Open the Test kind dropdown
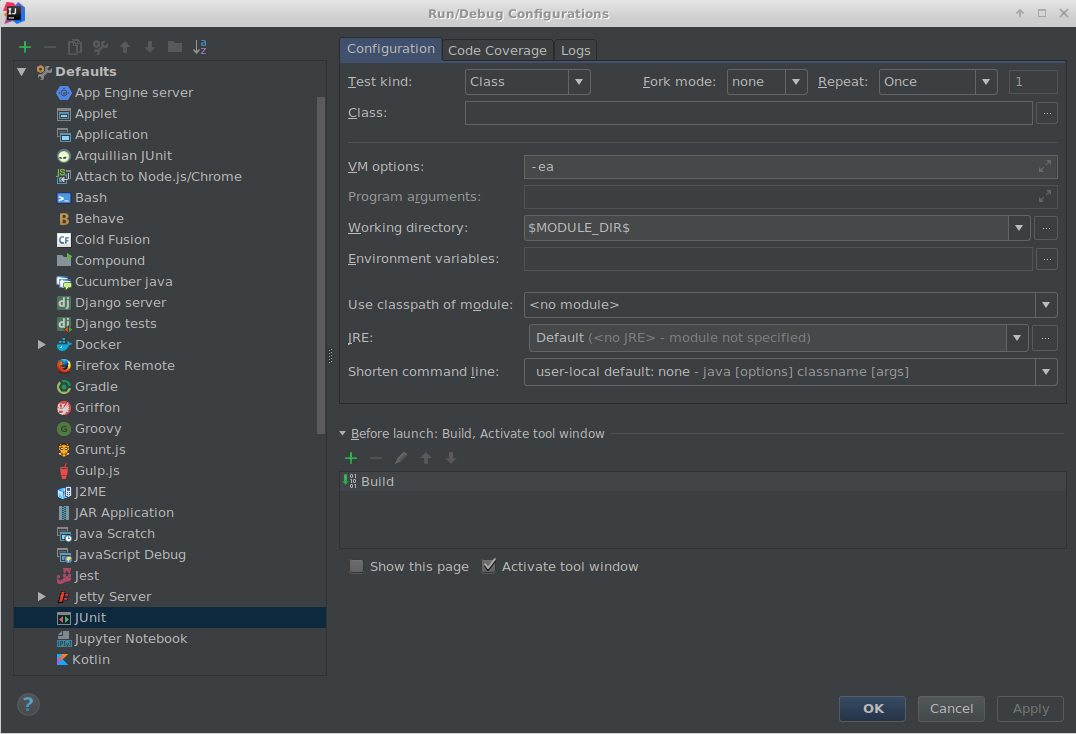The width and height of the screenshot is (1076, 734). [528, 82]
